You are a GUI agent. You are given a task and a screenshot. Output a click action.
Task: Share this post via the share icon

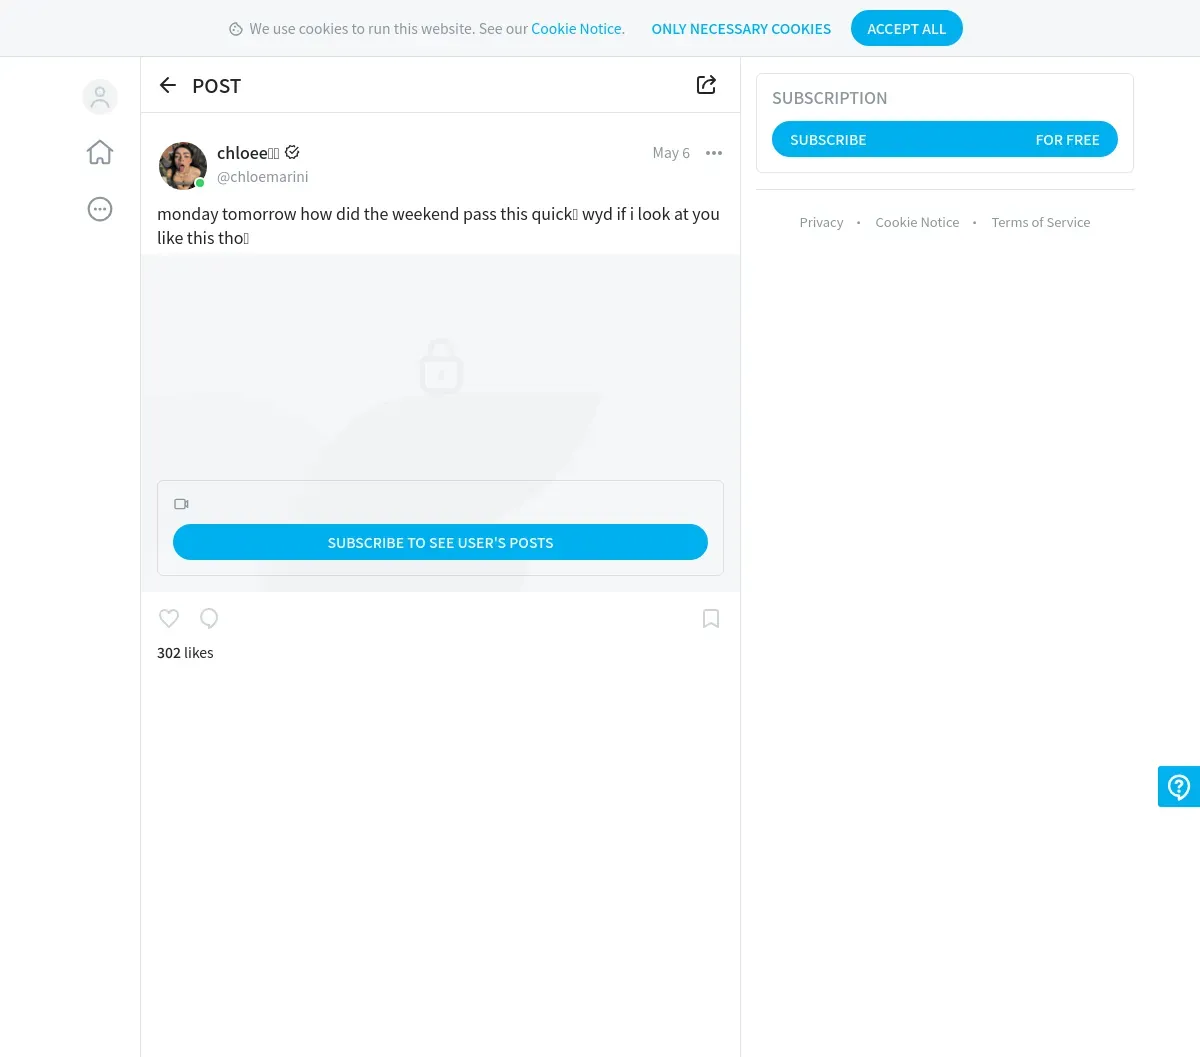pyautogui.click(x=706, y=85)
